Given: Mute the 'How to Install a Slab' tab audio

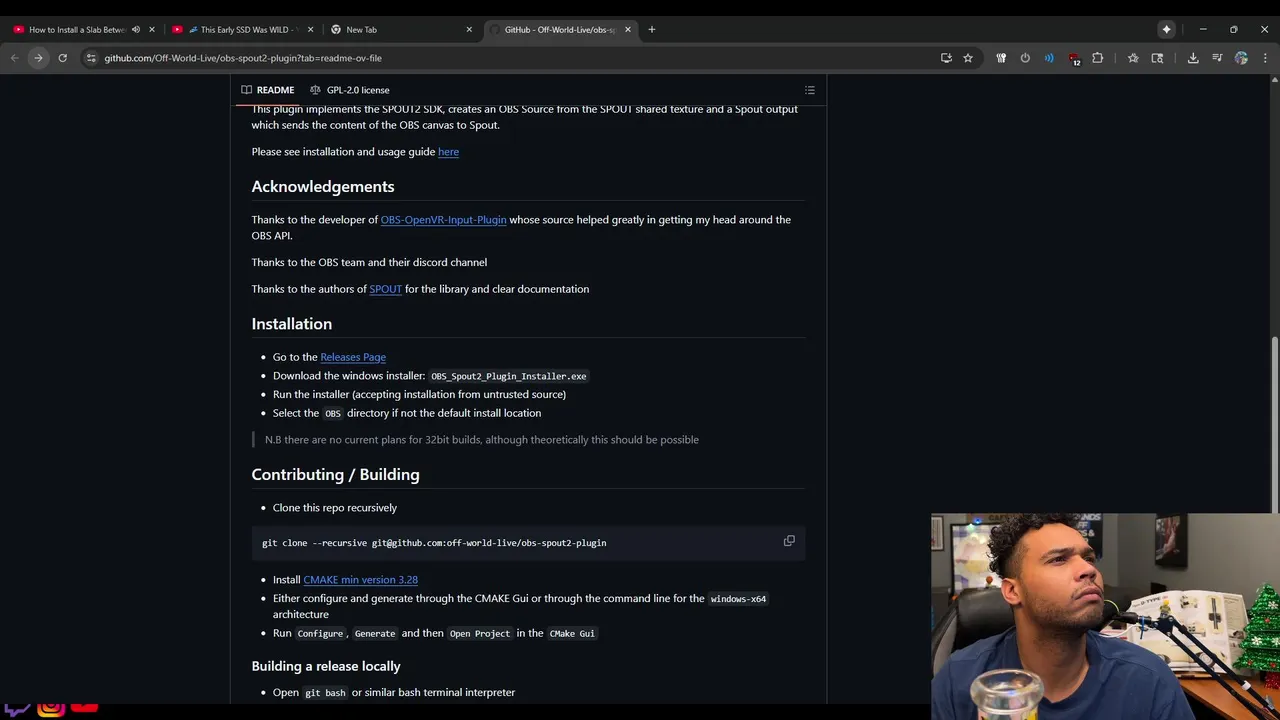Looking at the screenshot, I should click(x=136, y=30).
